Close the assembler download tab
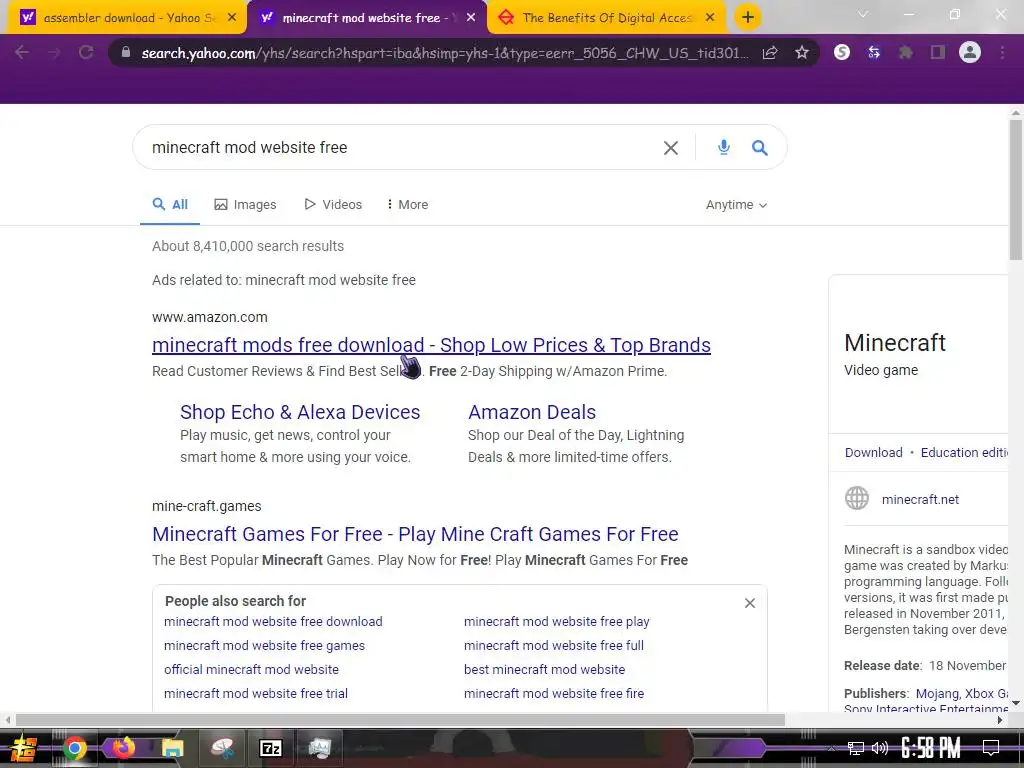 [x=232, y=18]
